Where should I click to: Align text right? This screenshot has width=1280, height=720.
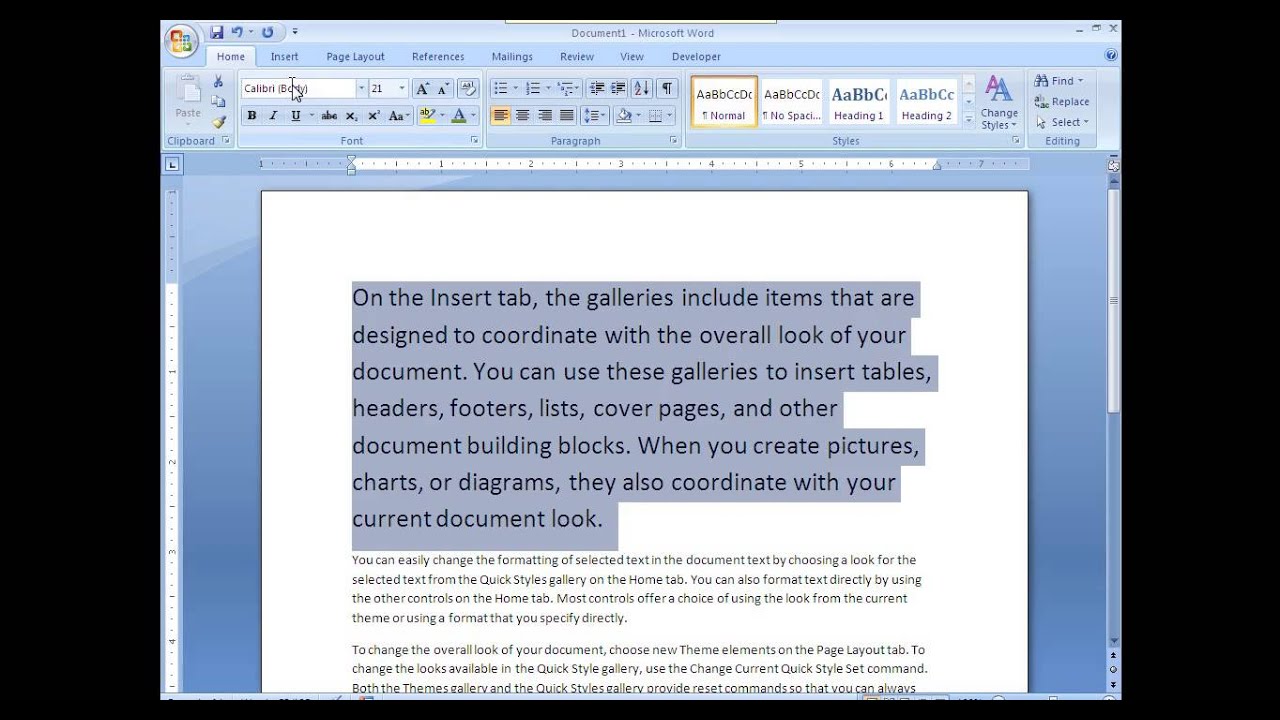click(x=545, y=116)
